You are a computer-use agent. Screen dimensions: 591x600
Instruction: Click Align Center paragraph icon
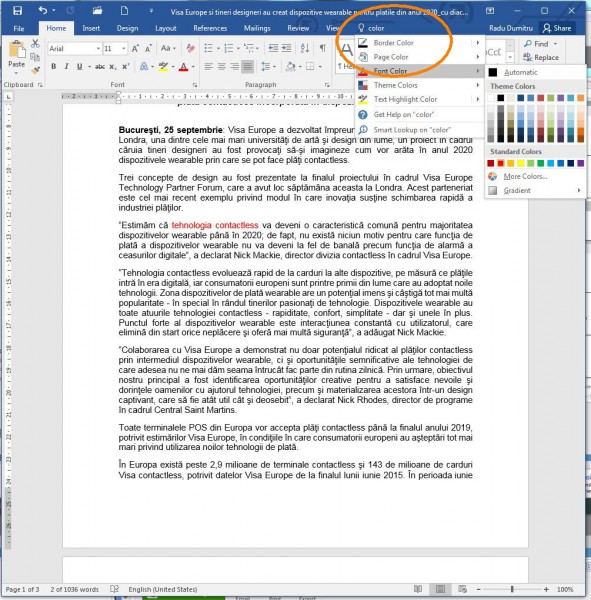click(221, 67)
